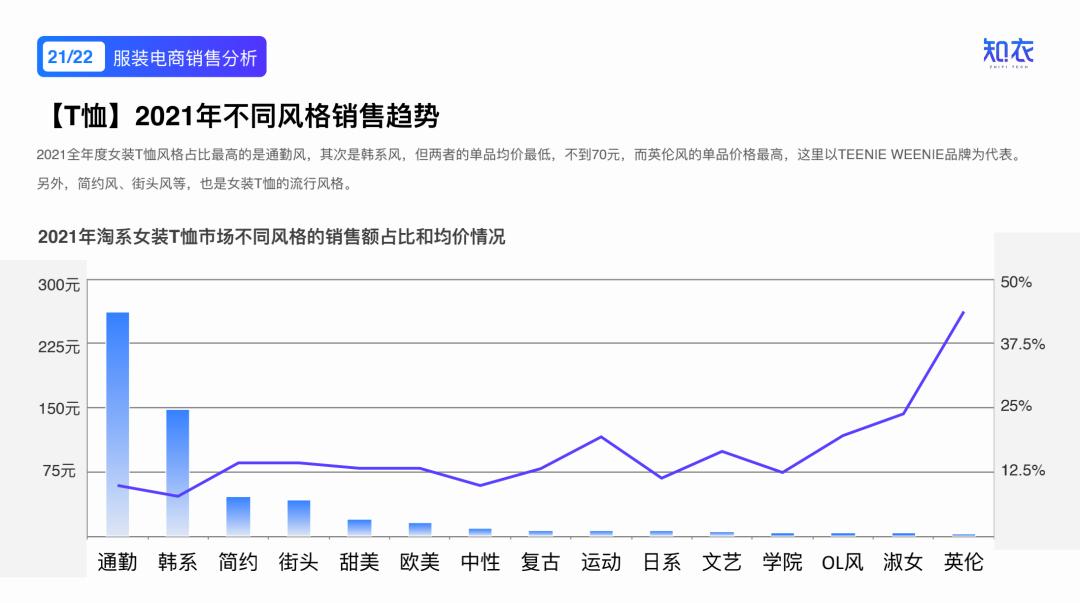This screenshot has height=603, width=1080.
Task: Click the peak of the price line at 英伦
Action: point(963,313)
